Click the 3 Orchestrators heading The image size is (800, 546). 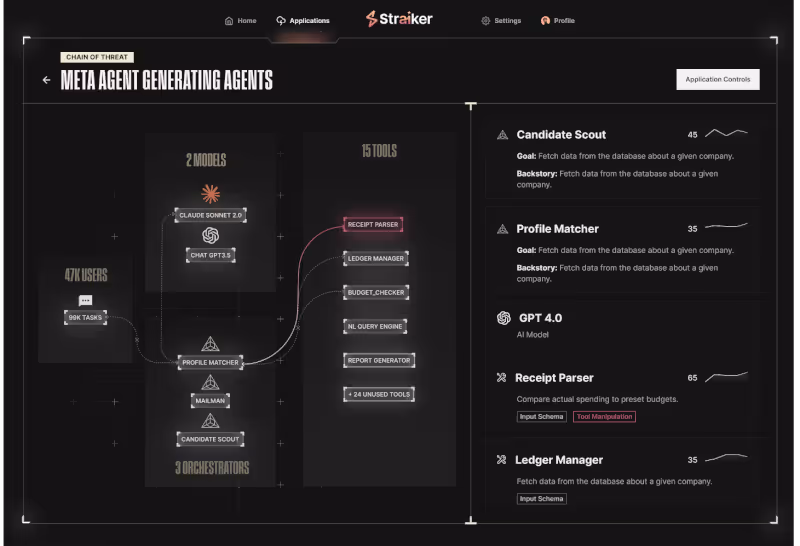tap(212, 468)
